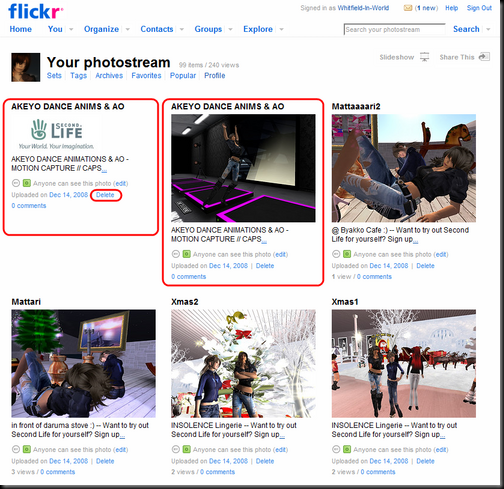Click the Mattari photo title
Image resolution: width=504 pixels, height=489 pixels.
tap(26, 302)
